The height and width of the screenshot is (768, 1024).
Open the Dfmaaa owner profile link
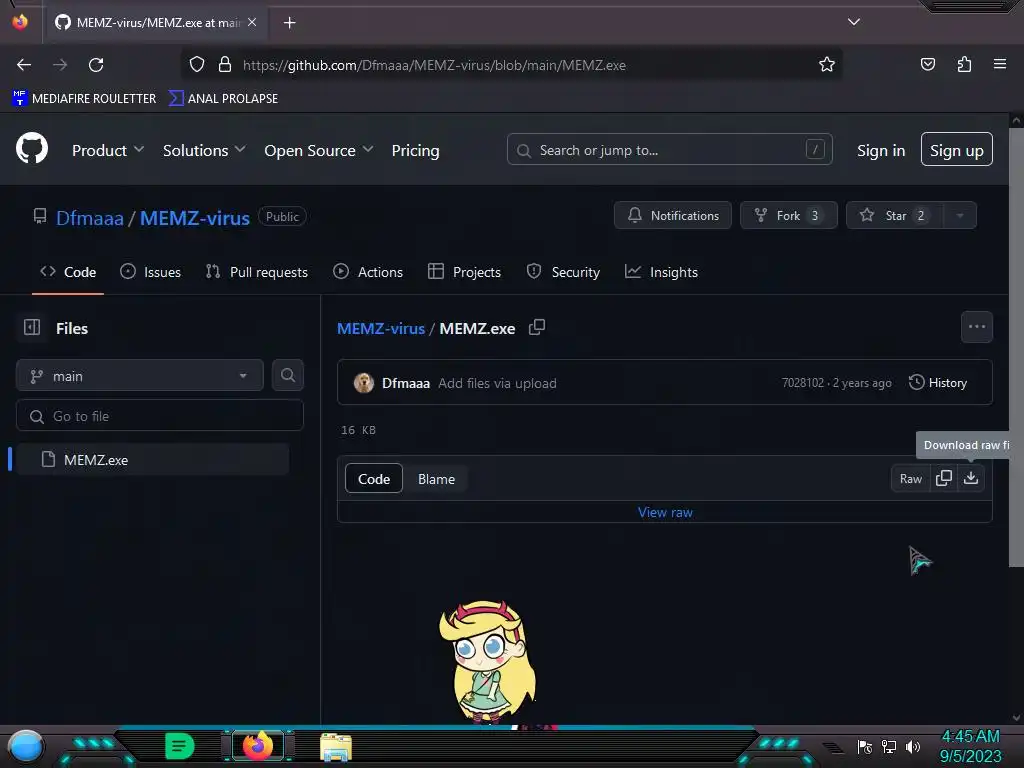[x=89, y=217]
